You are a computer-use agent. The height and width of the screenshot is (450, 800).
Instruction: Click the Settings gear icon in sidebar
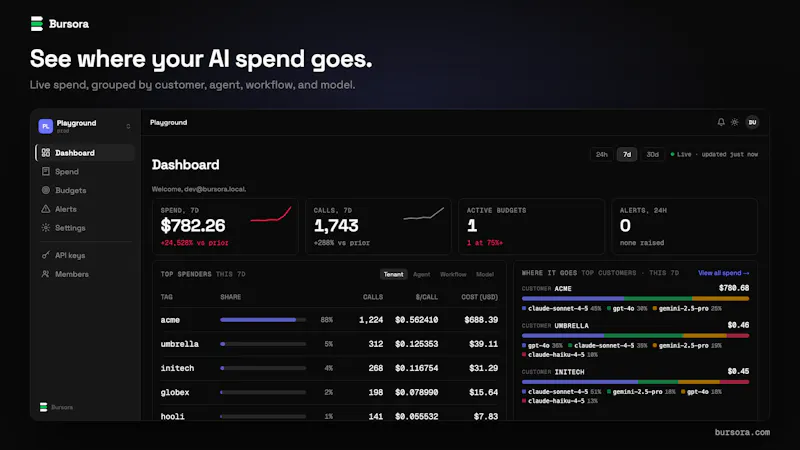coord(46,228)
